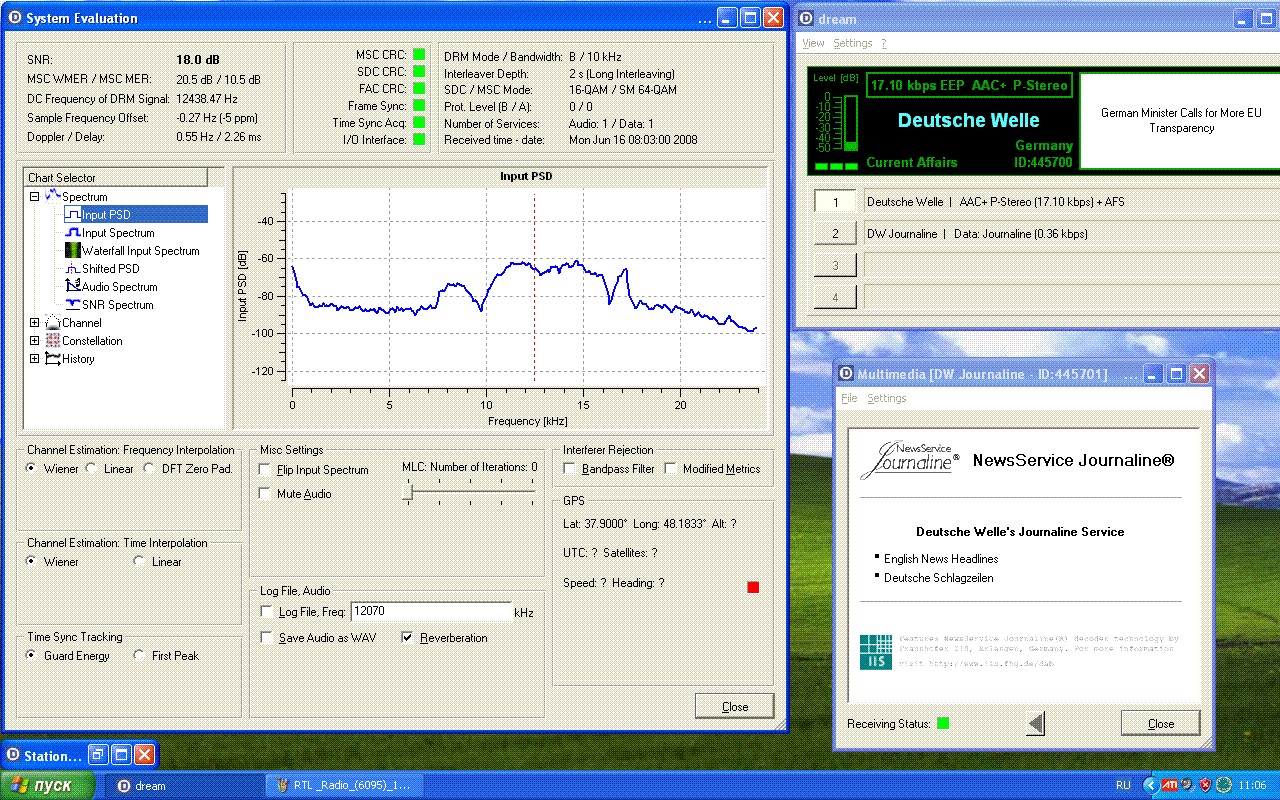
Task: Click the History category icon
Action: point(53,358)
